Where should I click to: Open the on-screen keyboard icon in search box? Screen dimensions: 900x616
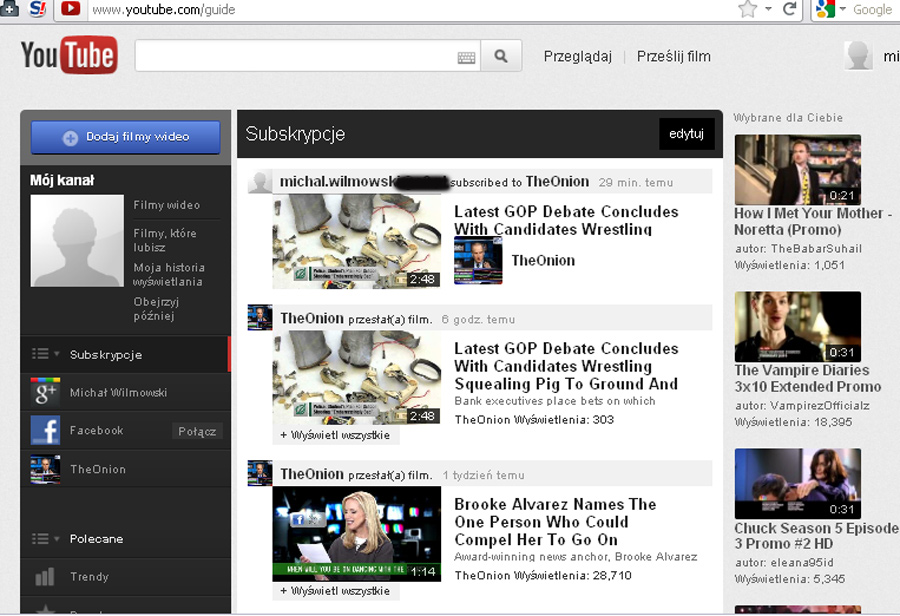[466, 58]
